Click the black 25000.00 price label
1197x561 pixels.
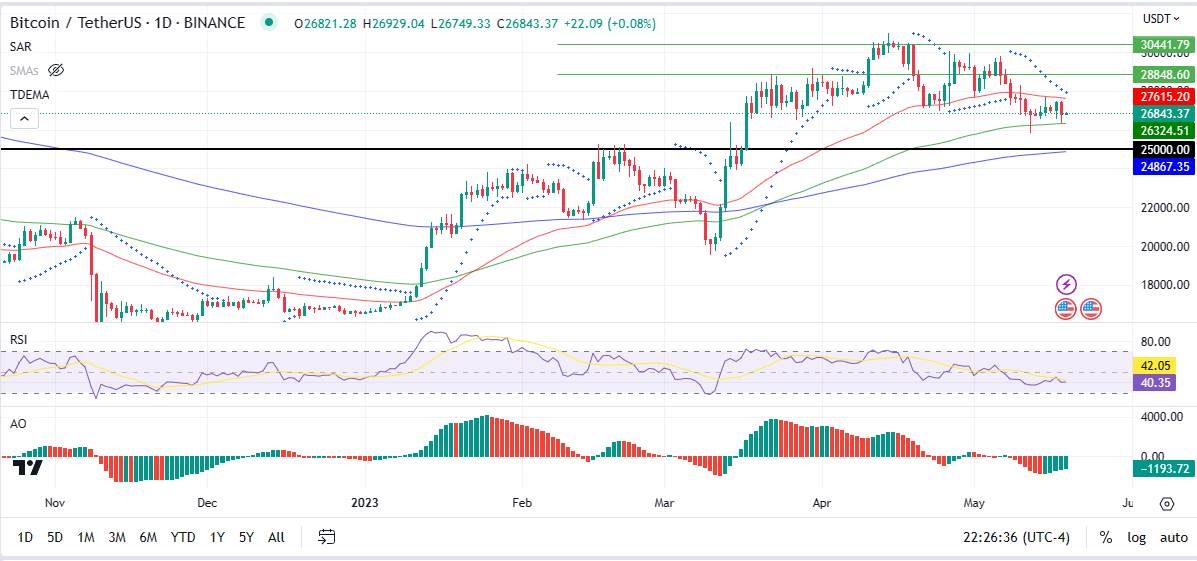(x=1164, y=149)
